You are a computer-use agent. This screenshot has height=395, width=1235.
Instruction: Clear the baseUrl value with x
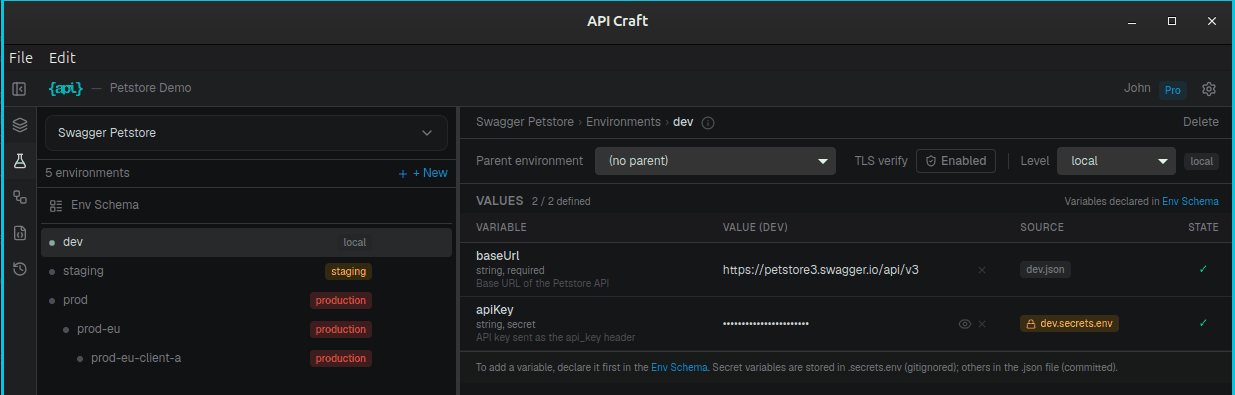click(x=982, y=270)
